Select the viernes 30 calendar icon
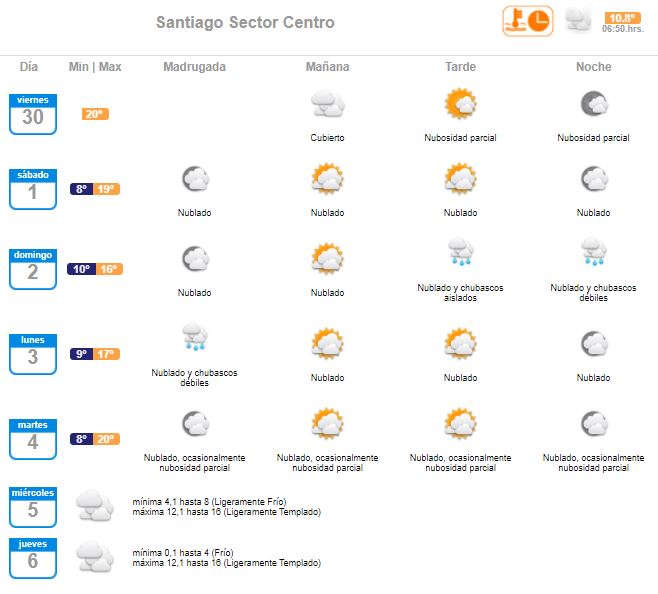 point(33,114)
